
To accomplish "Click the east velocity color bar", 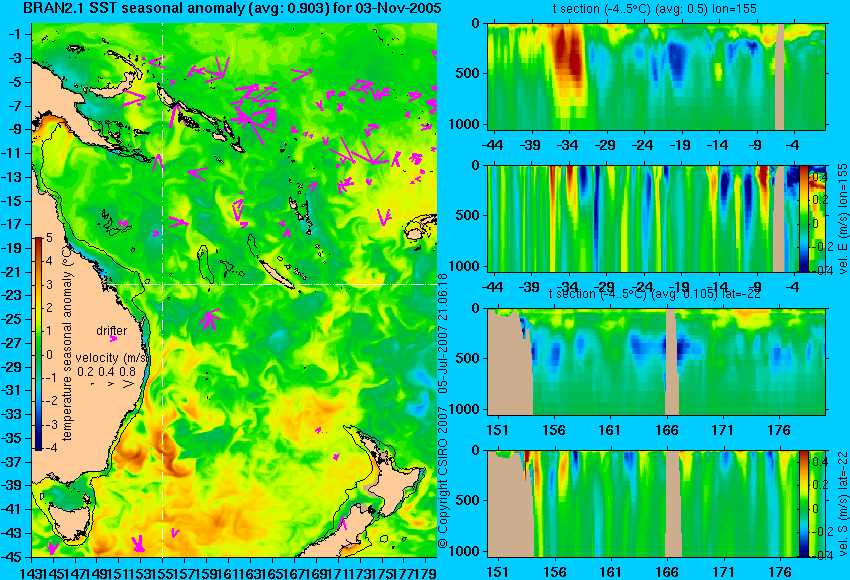I will [804, 218].
